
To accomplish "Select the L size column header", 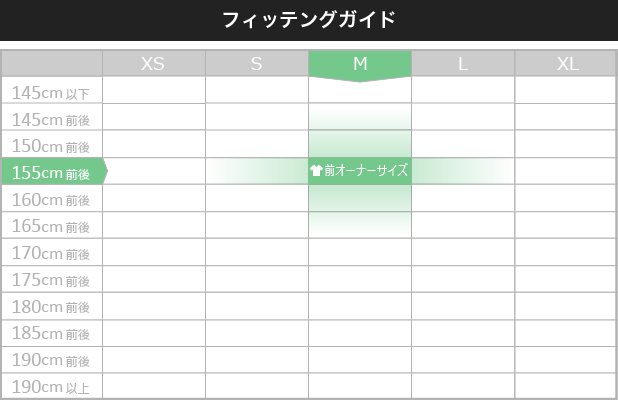I will [463, 63].
